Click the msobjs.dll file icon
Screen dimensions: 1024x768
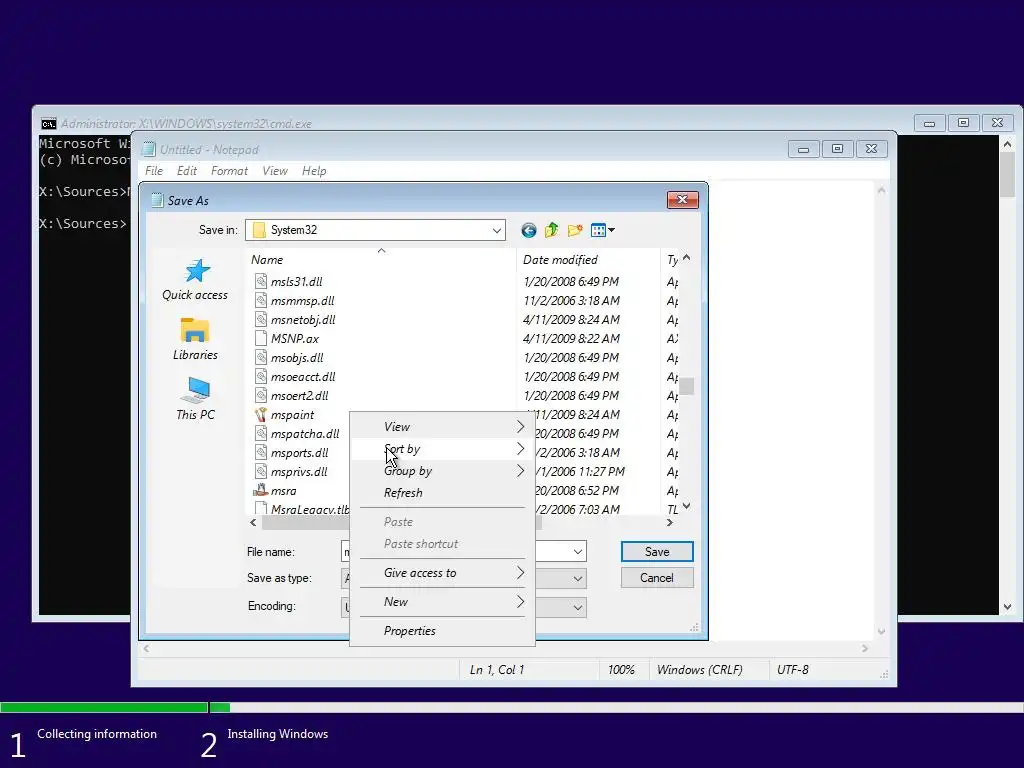point(261,357)
